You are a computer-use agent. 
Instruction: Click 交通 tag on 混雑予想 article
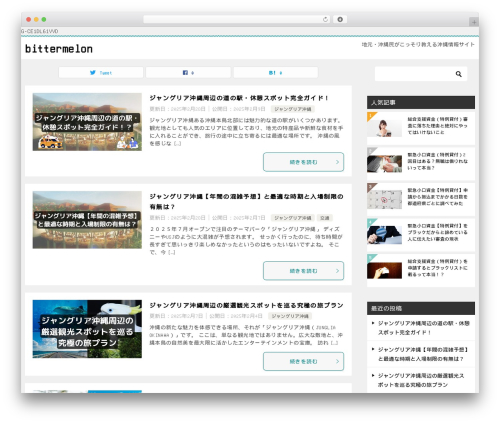(325, 218)
